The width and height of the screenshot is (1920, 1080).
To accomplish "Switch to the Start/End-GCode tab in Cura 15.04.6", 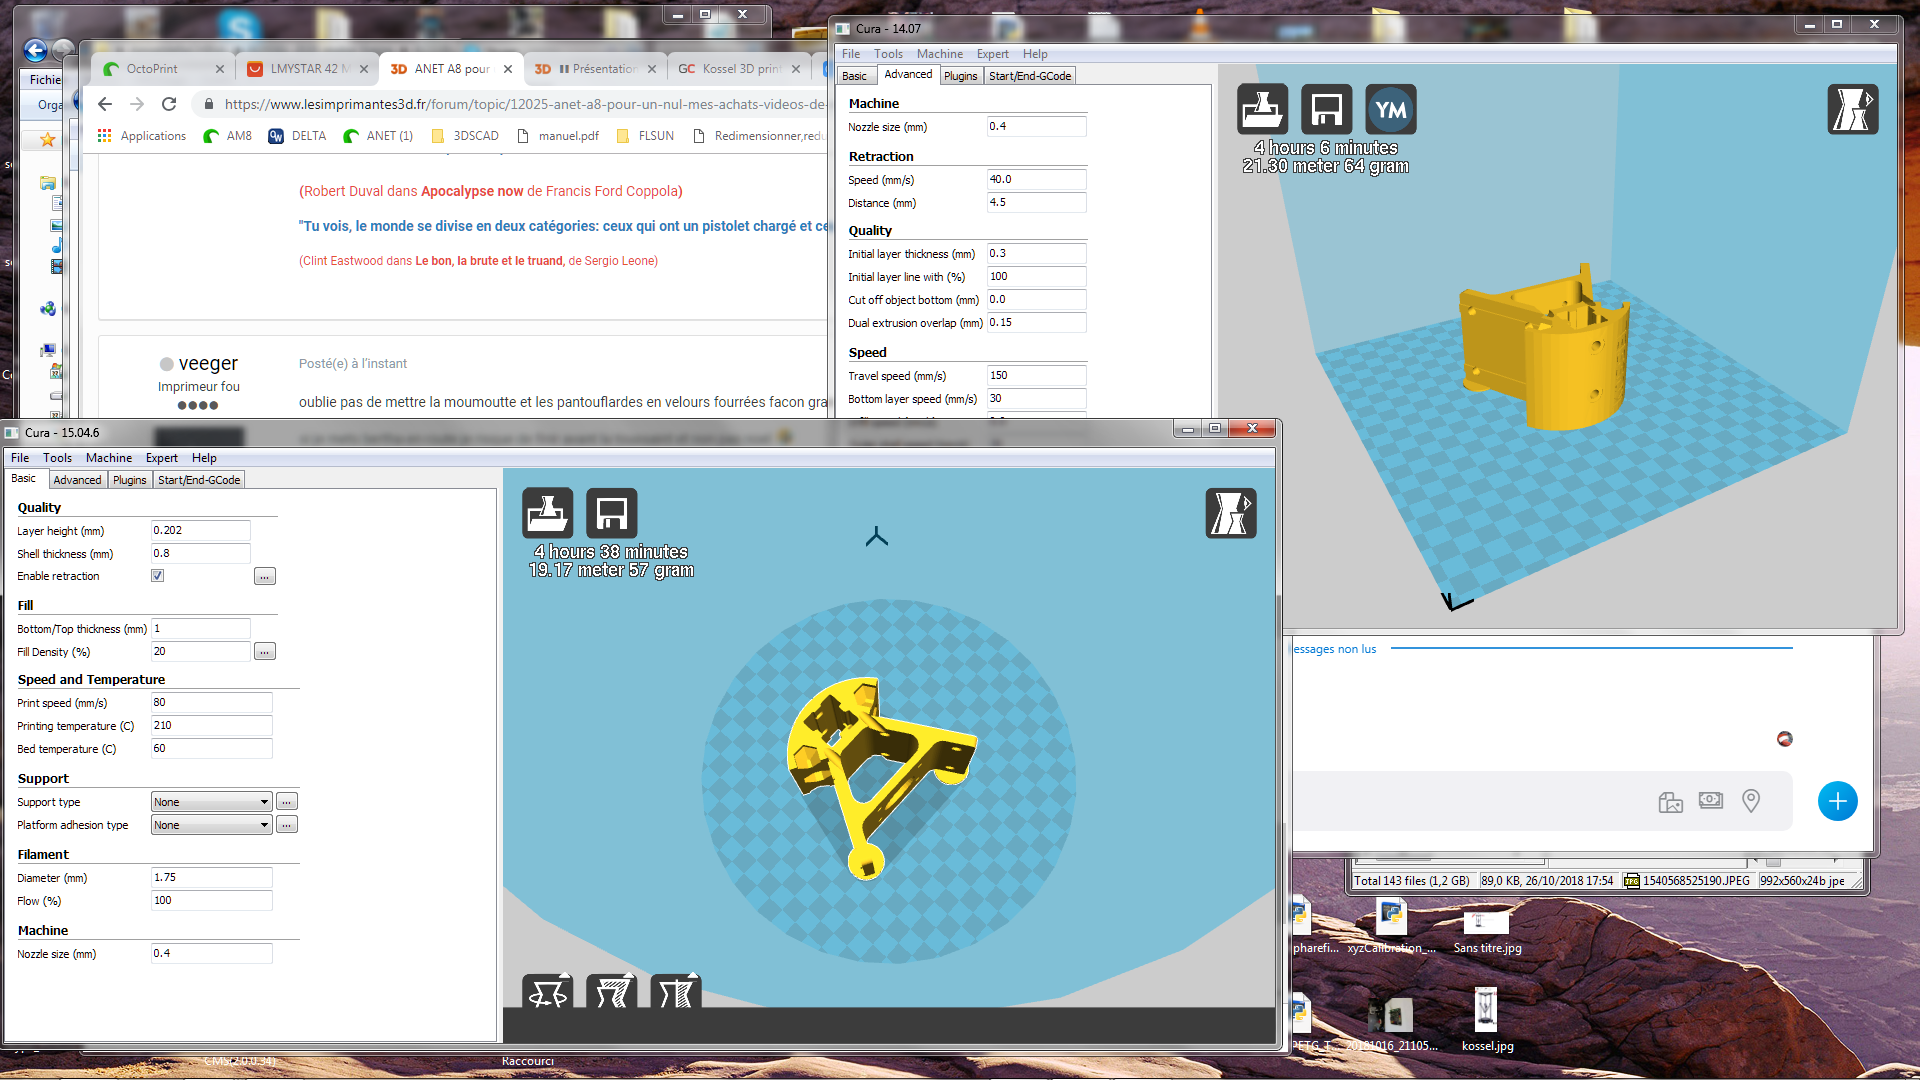I will [x=199, y=480].
